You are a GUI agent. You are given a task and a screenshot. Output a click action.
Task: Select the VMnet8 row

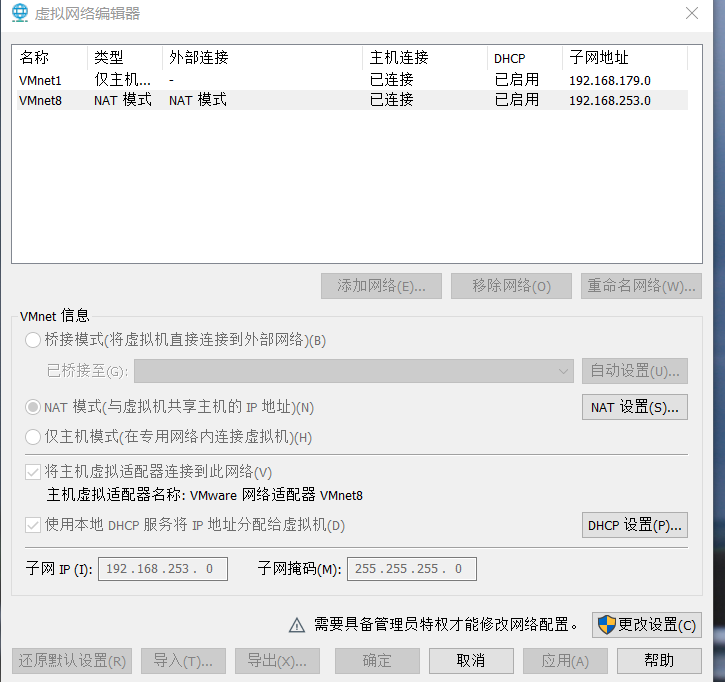pyautogui.click(x=352, y=100)
